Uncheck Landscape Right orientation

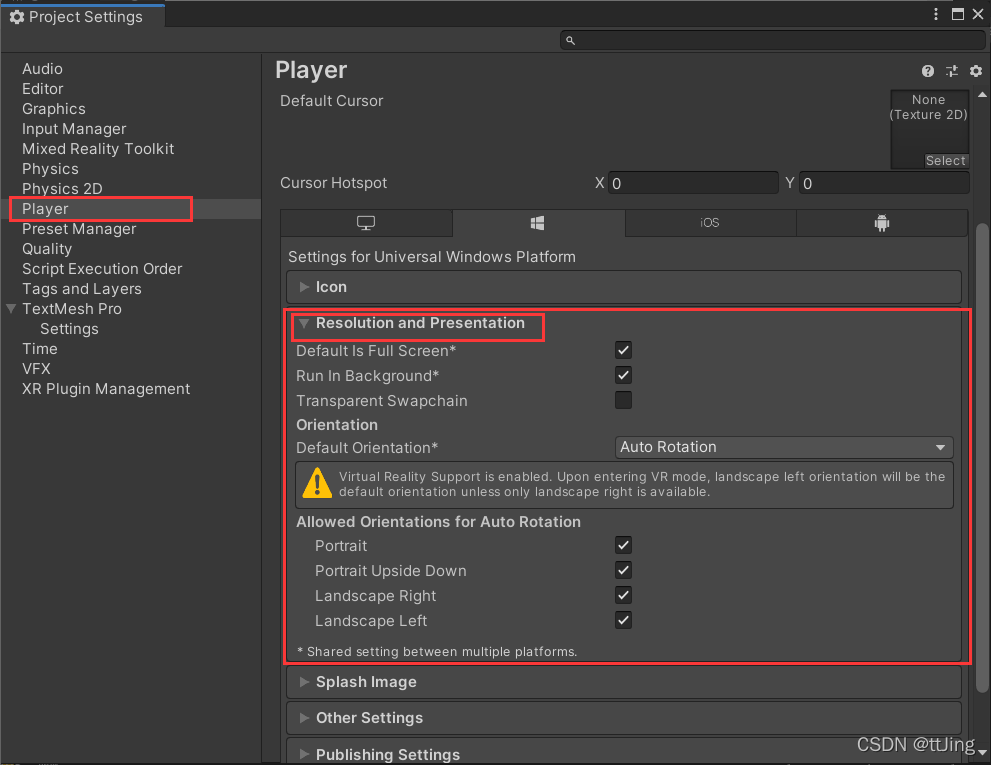pos(623,595)
